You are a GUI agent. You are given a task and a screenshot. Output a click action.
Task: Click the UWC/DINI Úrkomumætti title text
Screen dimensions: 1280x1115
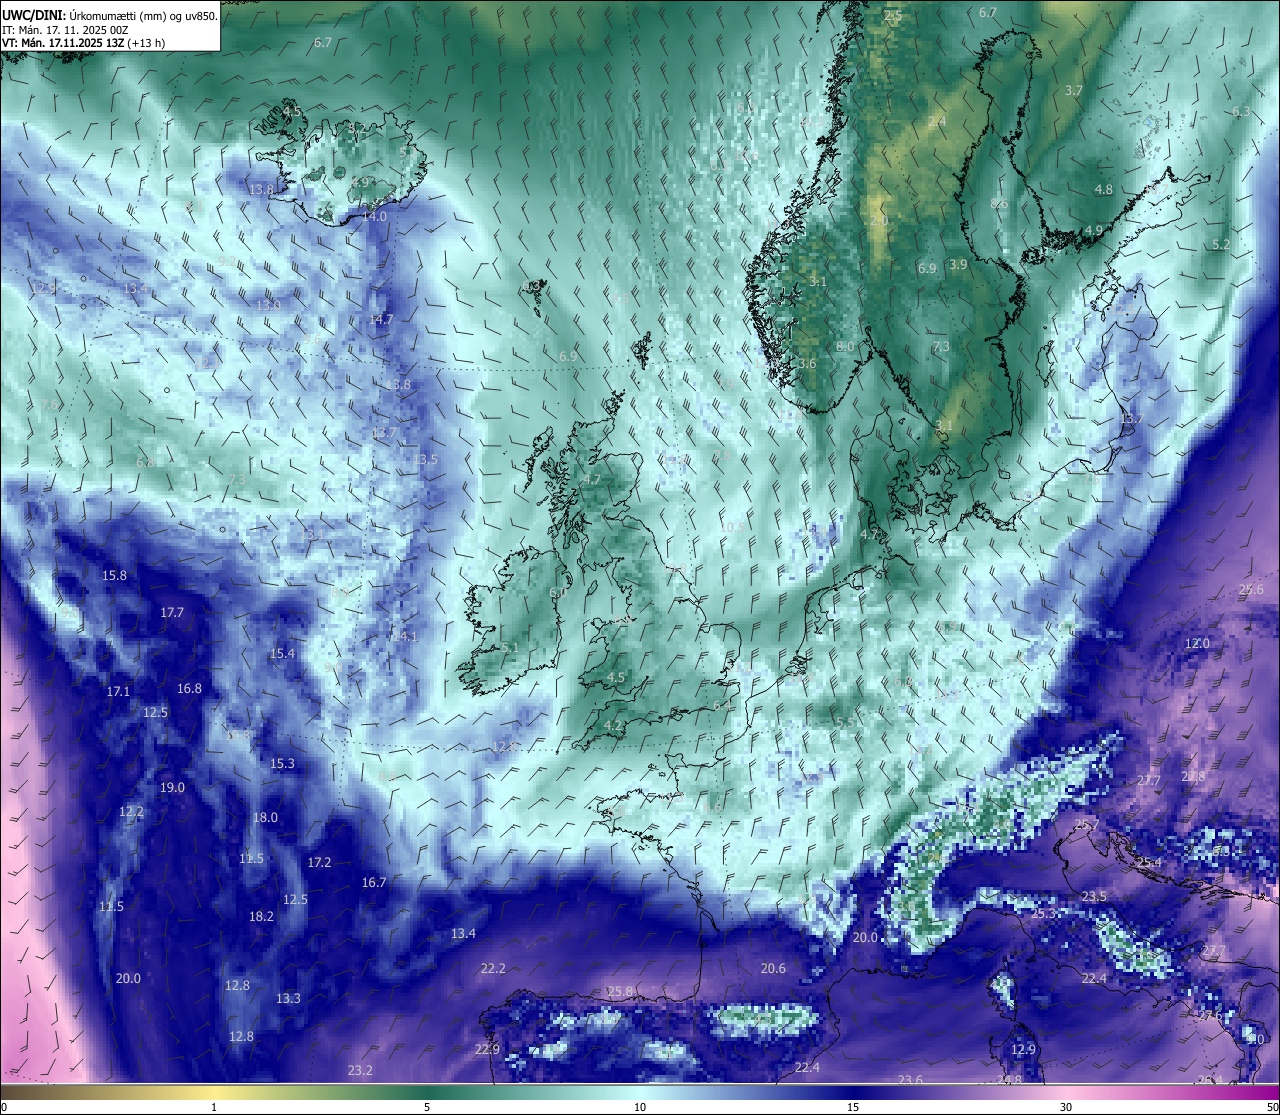pos(109,15)
